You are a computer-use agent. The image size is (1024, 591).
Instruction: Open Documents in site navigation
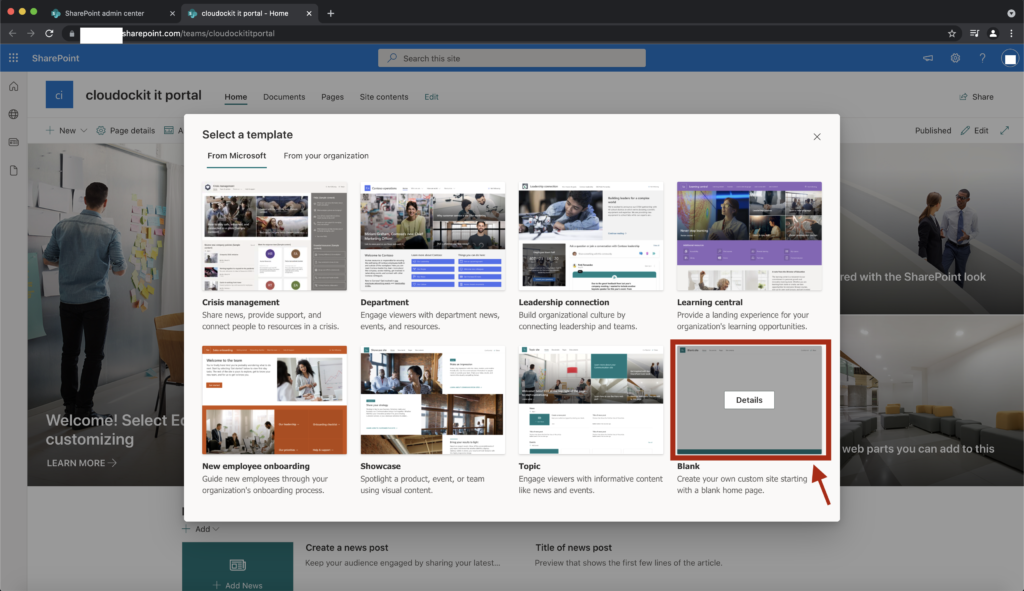coord(284,97)
